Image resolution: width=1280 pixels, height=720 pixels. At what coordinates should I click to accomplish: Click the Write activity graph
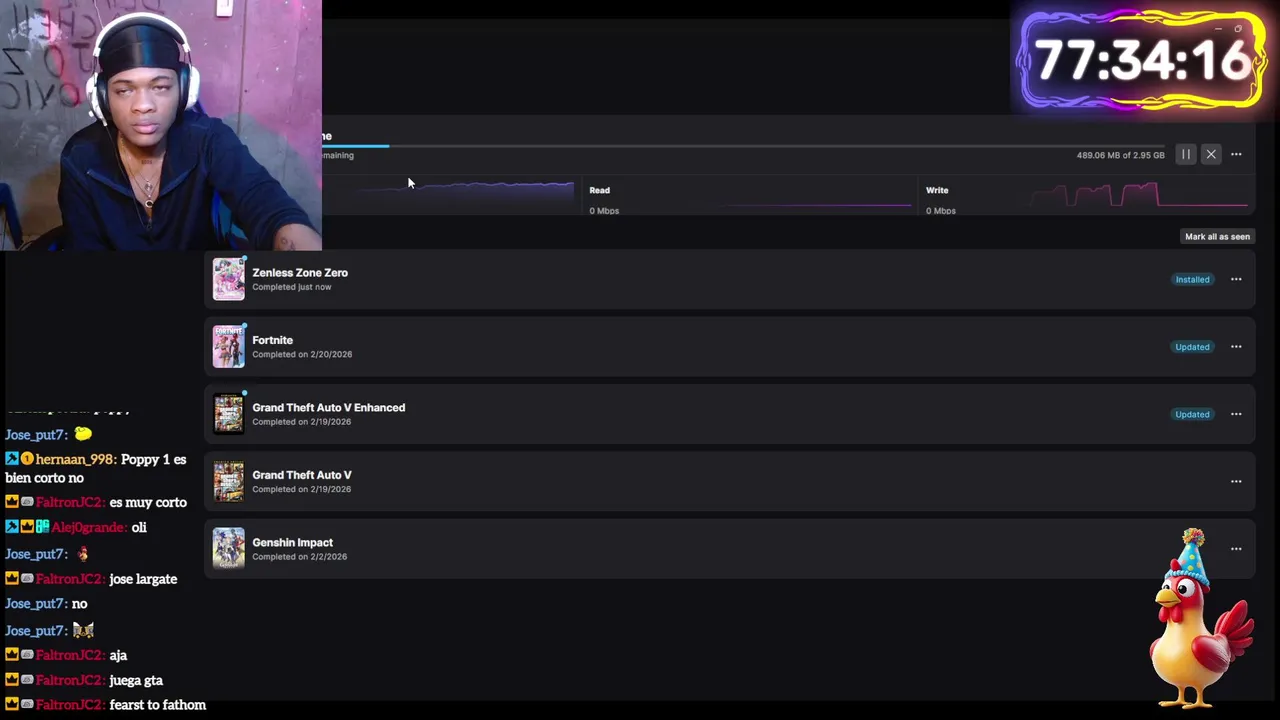click(x=1140, y=196)
